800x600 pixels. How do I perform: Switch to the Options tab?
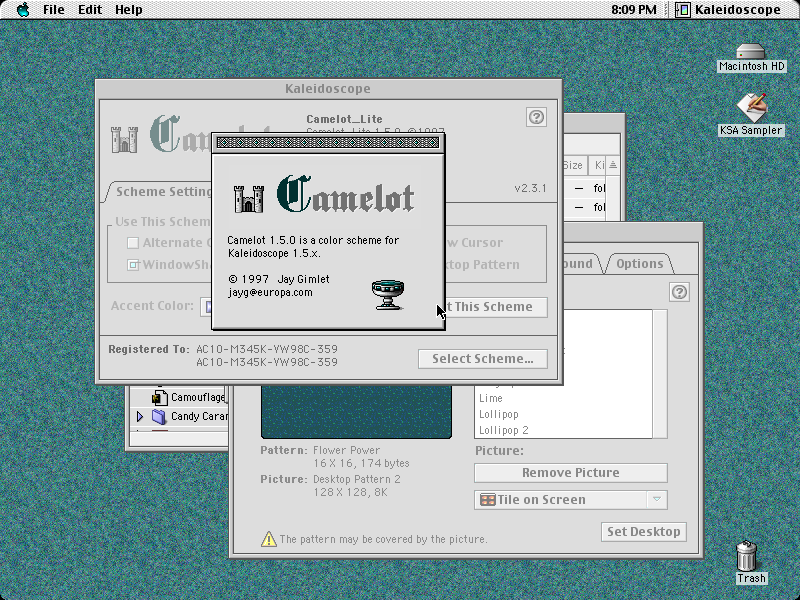point(639,264)
